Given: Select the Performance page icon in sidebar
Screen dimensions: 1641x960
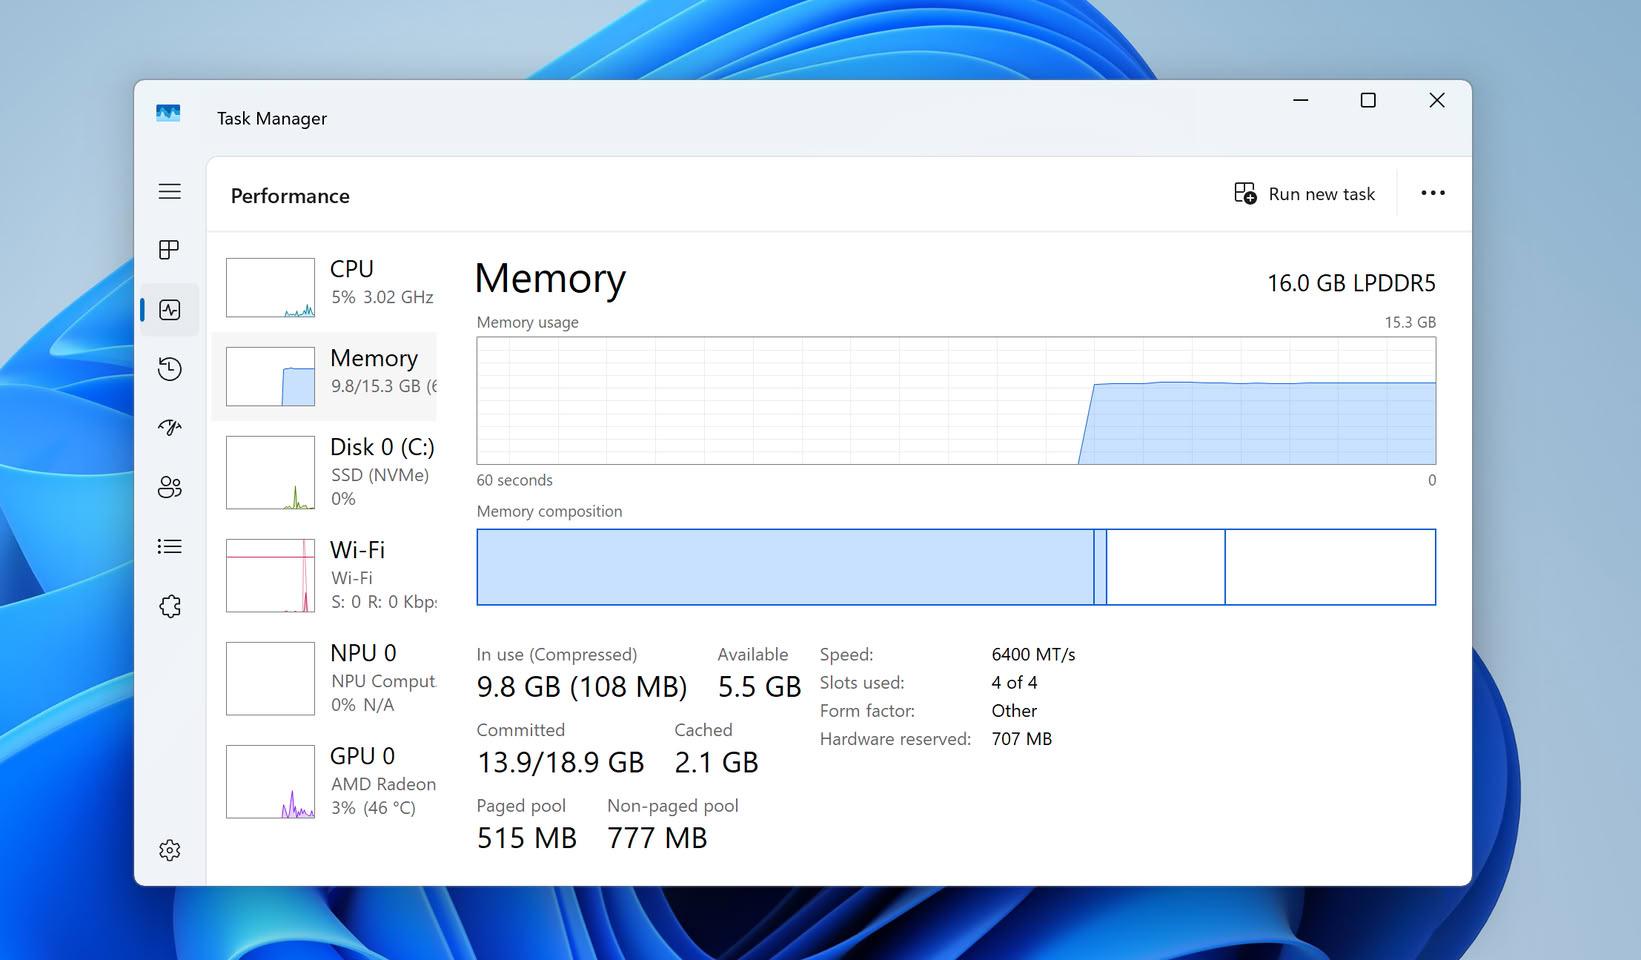Looking at the screenshot, I should (x=170, y=310).
